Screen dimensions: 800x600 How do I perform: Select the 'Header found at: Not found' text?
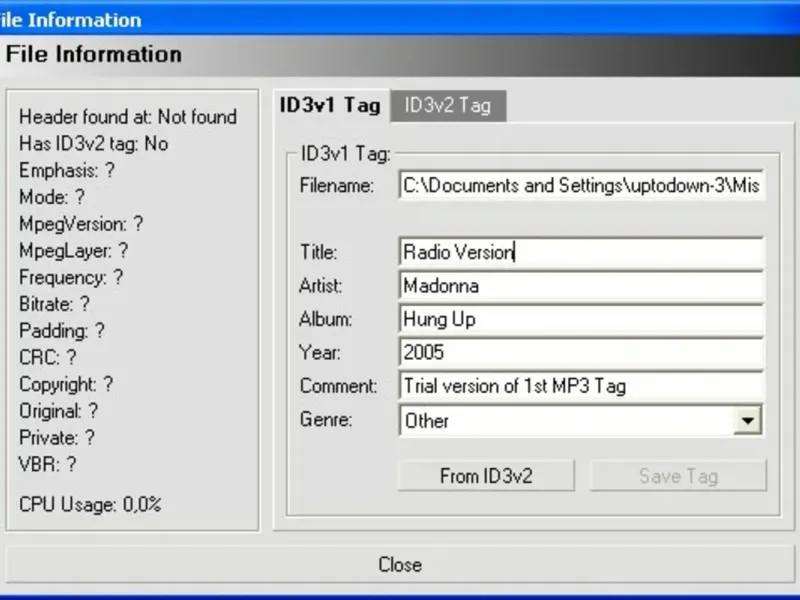pyautogui.click(x=128, y=117)
